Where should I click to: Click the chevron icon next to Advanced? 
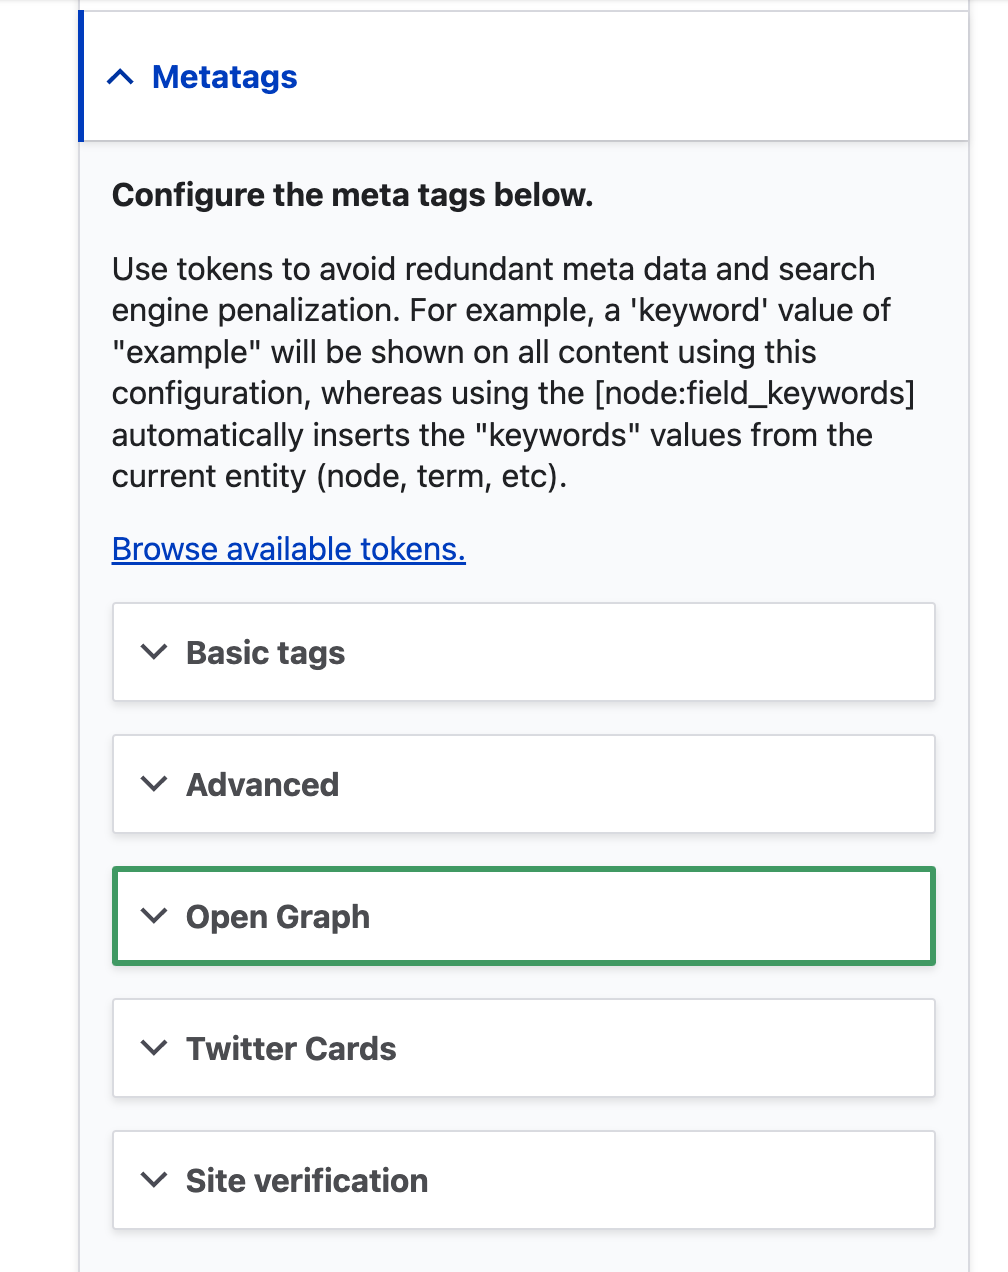[154, 784]
